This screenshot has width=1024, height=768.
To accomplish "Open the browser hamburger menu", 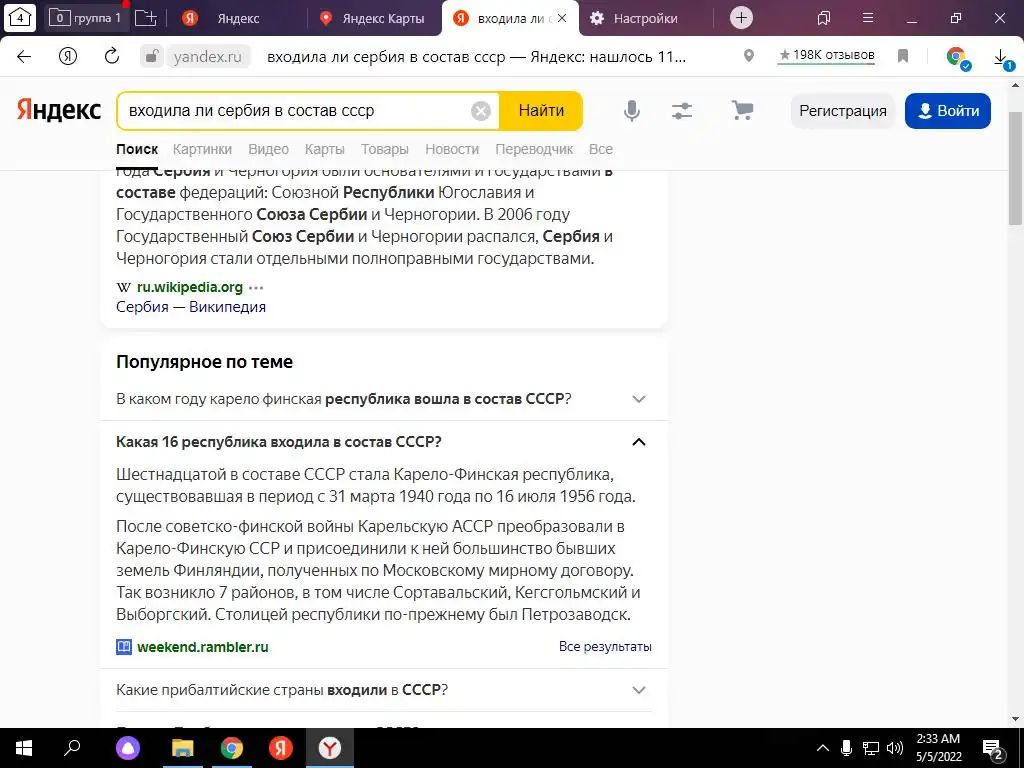I will pos(868,18).
